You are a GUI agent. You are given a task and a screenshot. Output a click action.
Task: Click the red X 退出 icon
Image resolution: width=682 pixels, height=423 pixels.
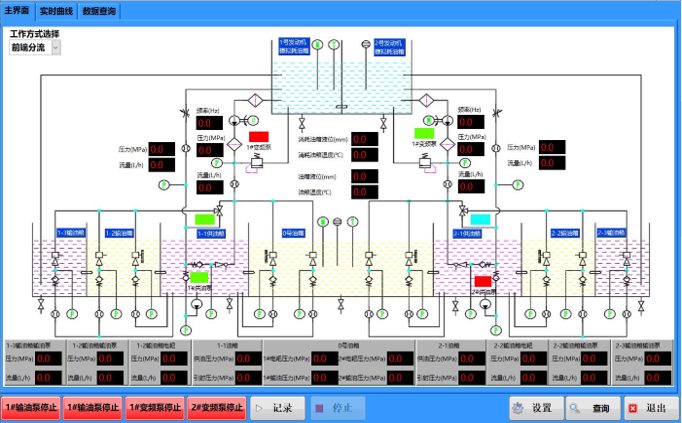pos(633,408)
